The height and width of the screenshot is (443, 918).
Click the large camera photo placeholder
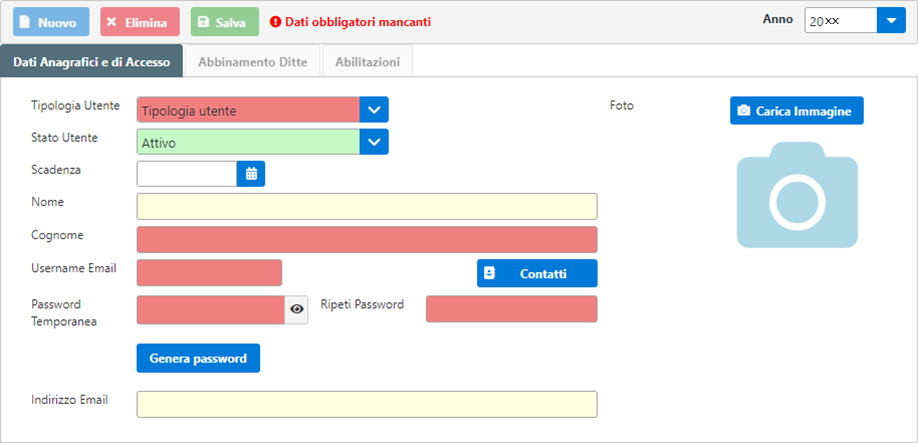pyautogui.click(x=797, y=195)
